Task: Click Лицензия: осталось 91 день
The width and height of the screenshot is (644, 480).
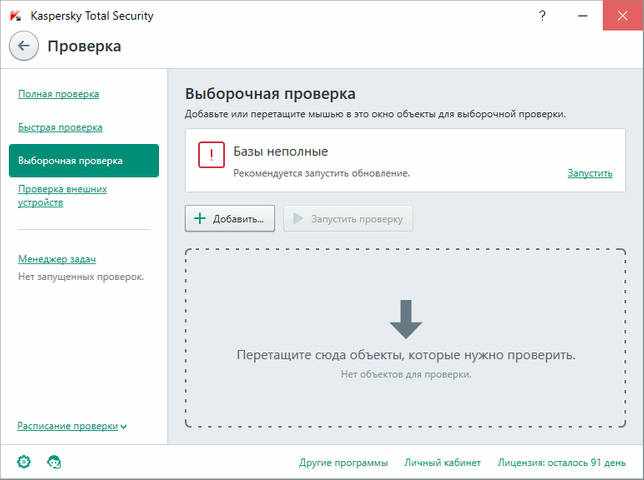Action: click(561, 463)
